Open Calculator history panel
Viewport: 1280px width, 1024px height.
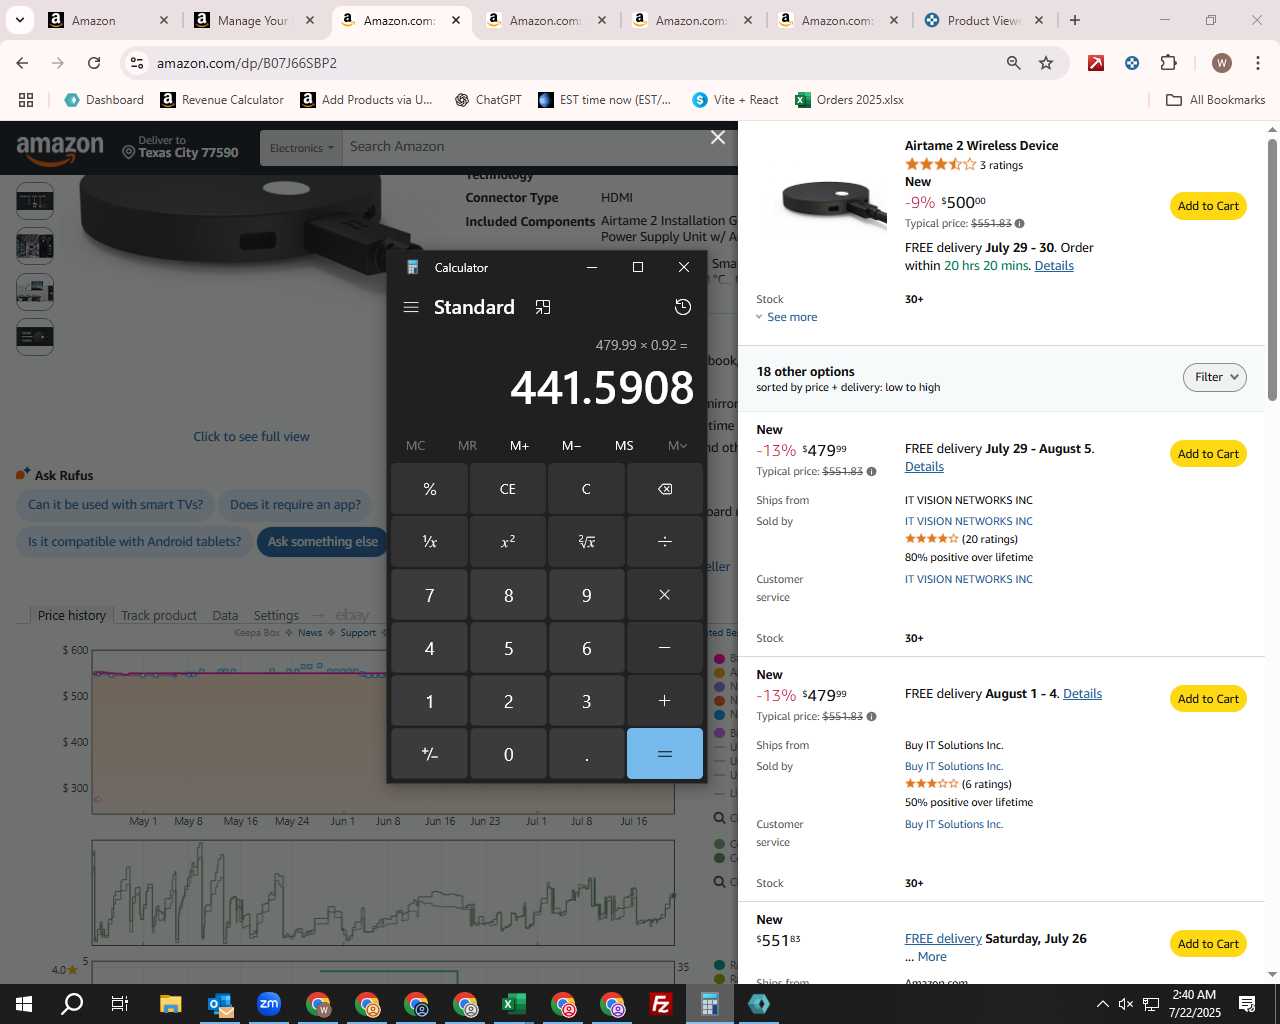point(683,307)
